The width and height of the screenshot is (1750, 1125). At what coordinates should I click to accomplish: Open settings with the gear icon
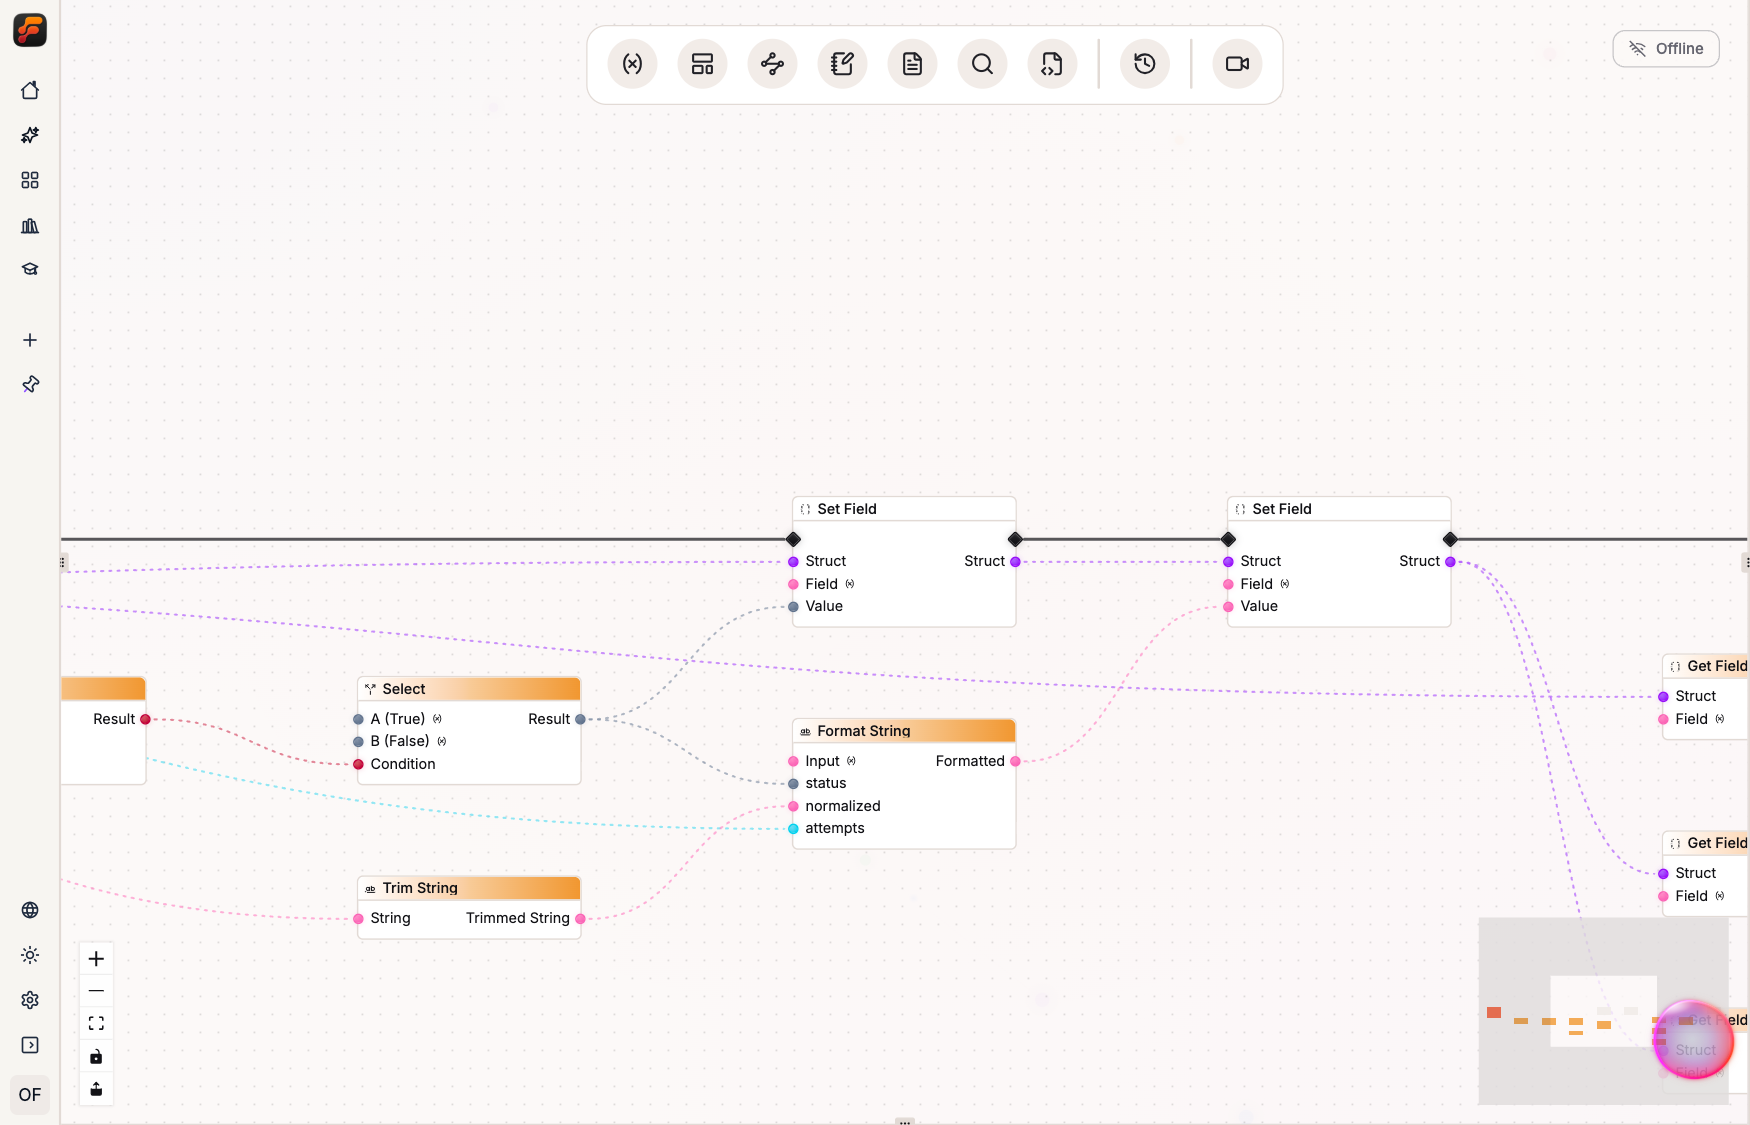30,1000
